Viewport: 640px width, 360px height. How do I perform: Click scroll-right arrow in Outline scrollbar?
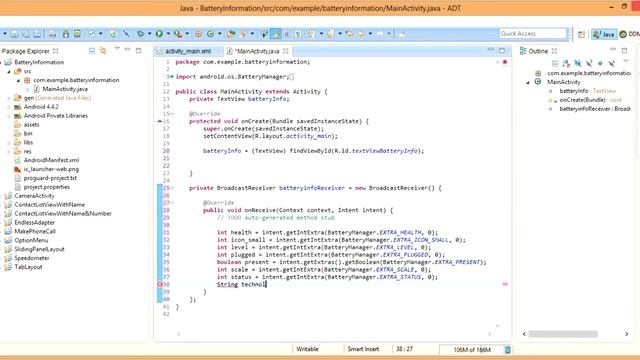coord(627,334)
